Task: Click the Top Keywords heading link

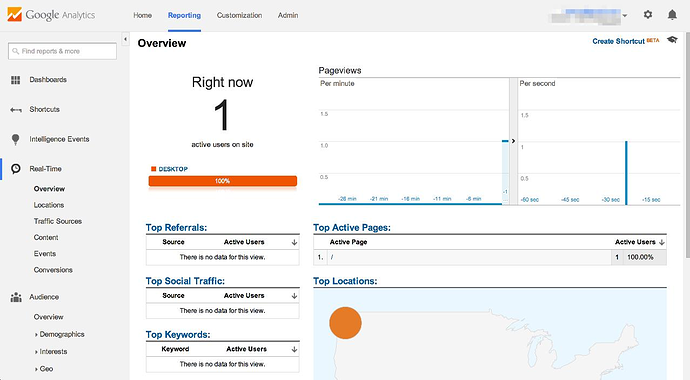Action: pos(178,335)
